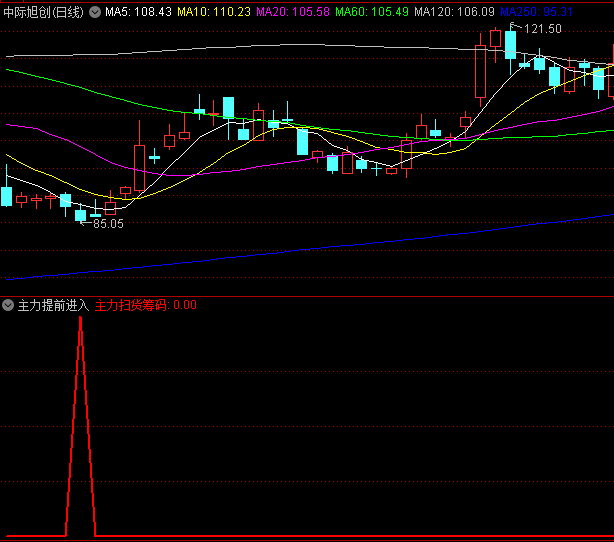Click the cyan candlestick at the 85.05 low
Image resolution: width=614 pixels, height=542 pixels.
click(80, 215)
